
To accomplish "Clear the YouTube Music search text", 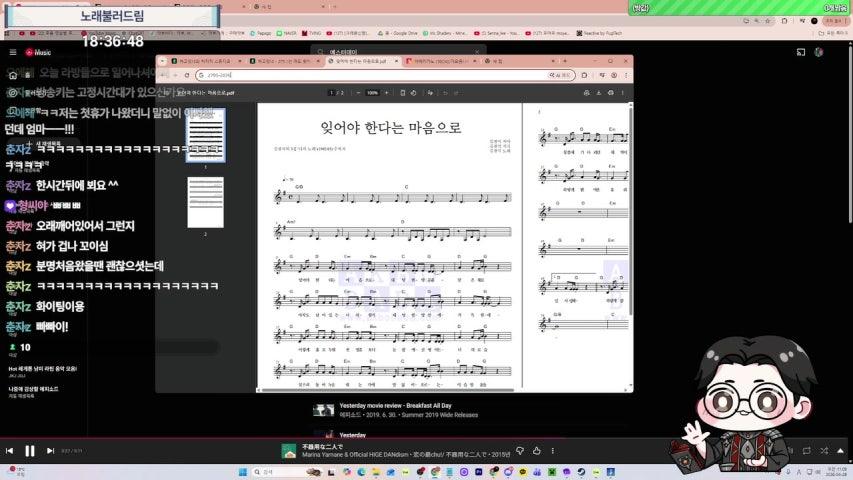I will (477, 52).
